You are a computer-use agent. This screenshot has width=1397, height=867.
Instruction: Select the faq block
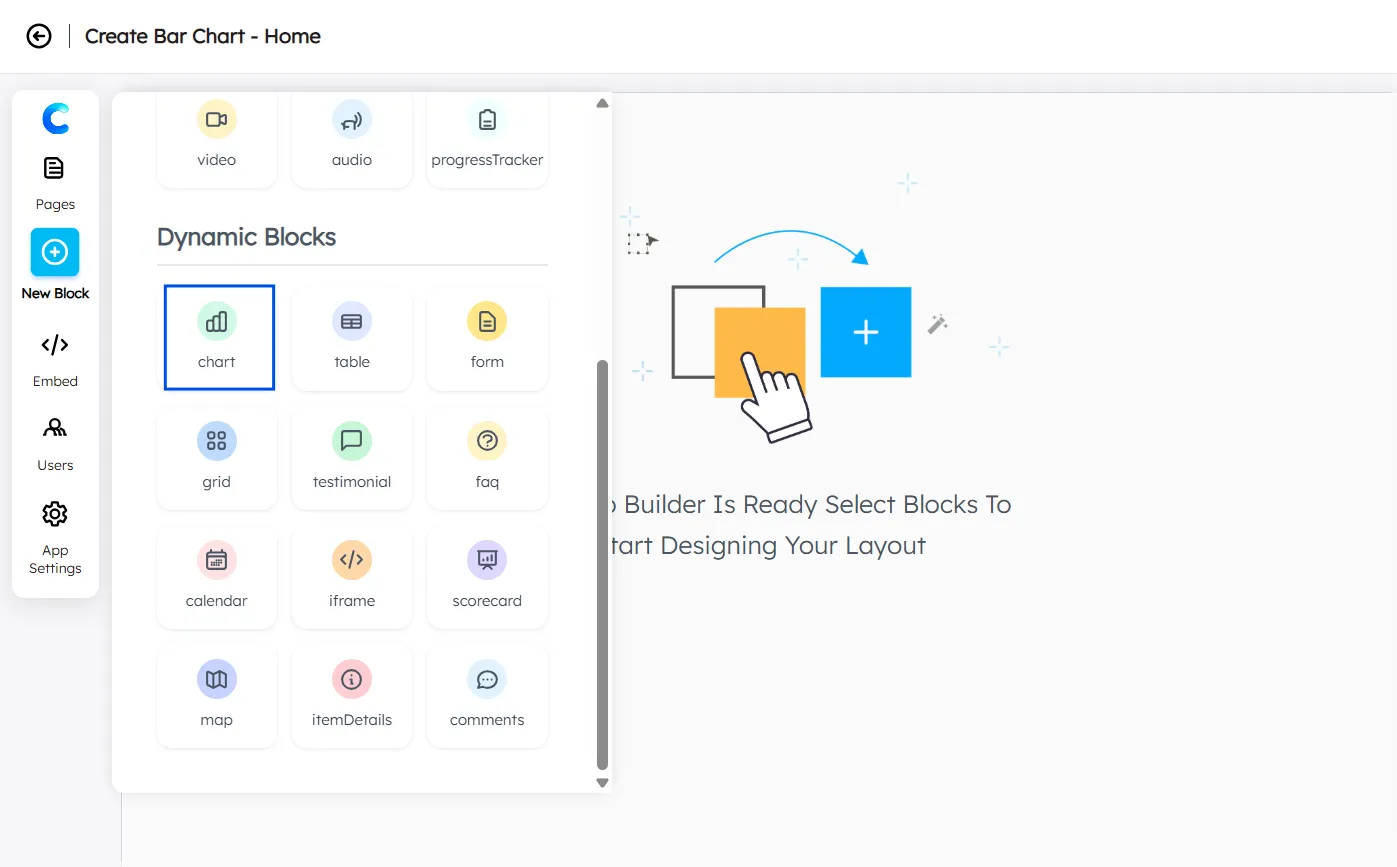[487, 457]
